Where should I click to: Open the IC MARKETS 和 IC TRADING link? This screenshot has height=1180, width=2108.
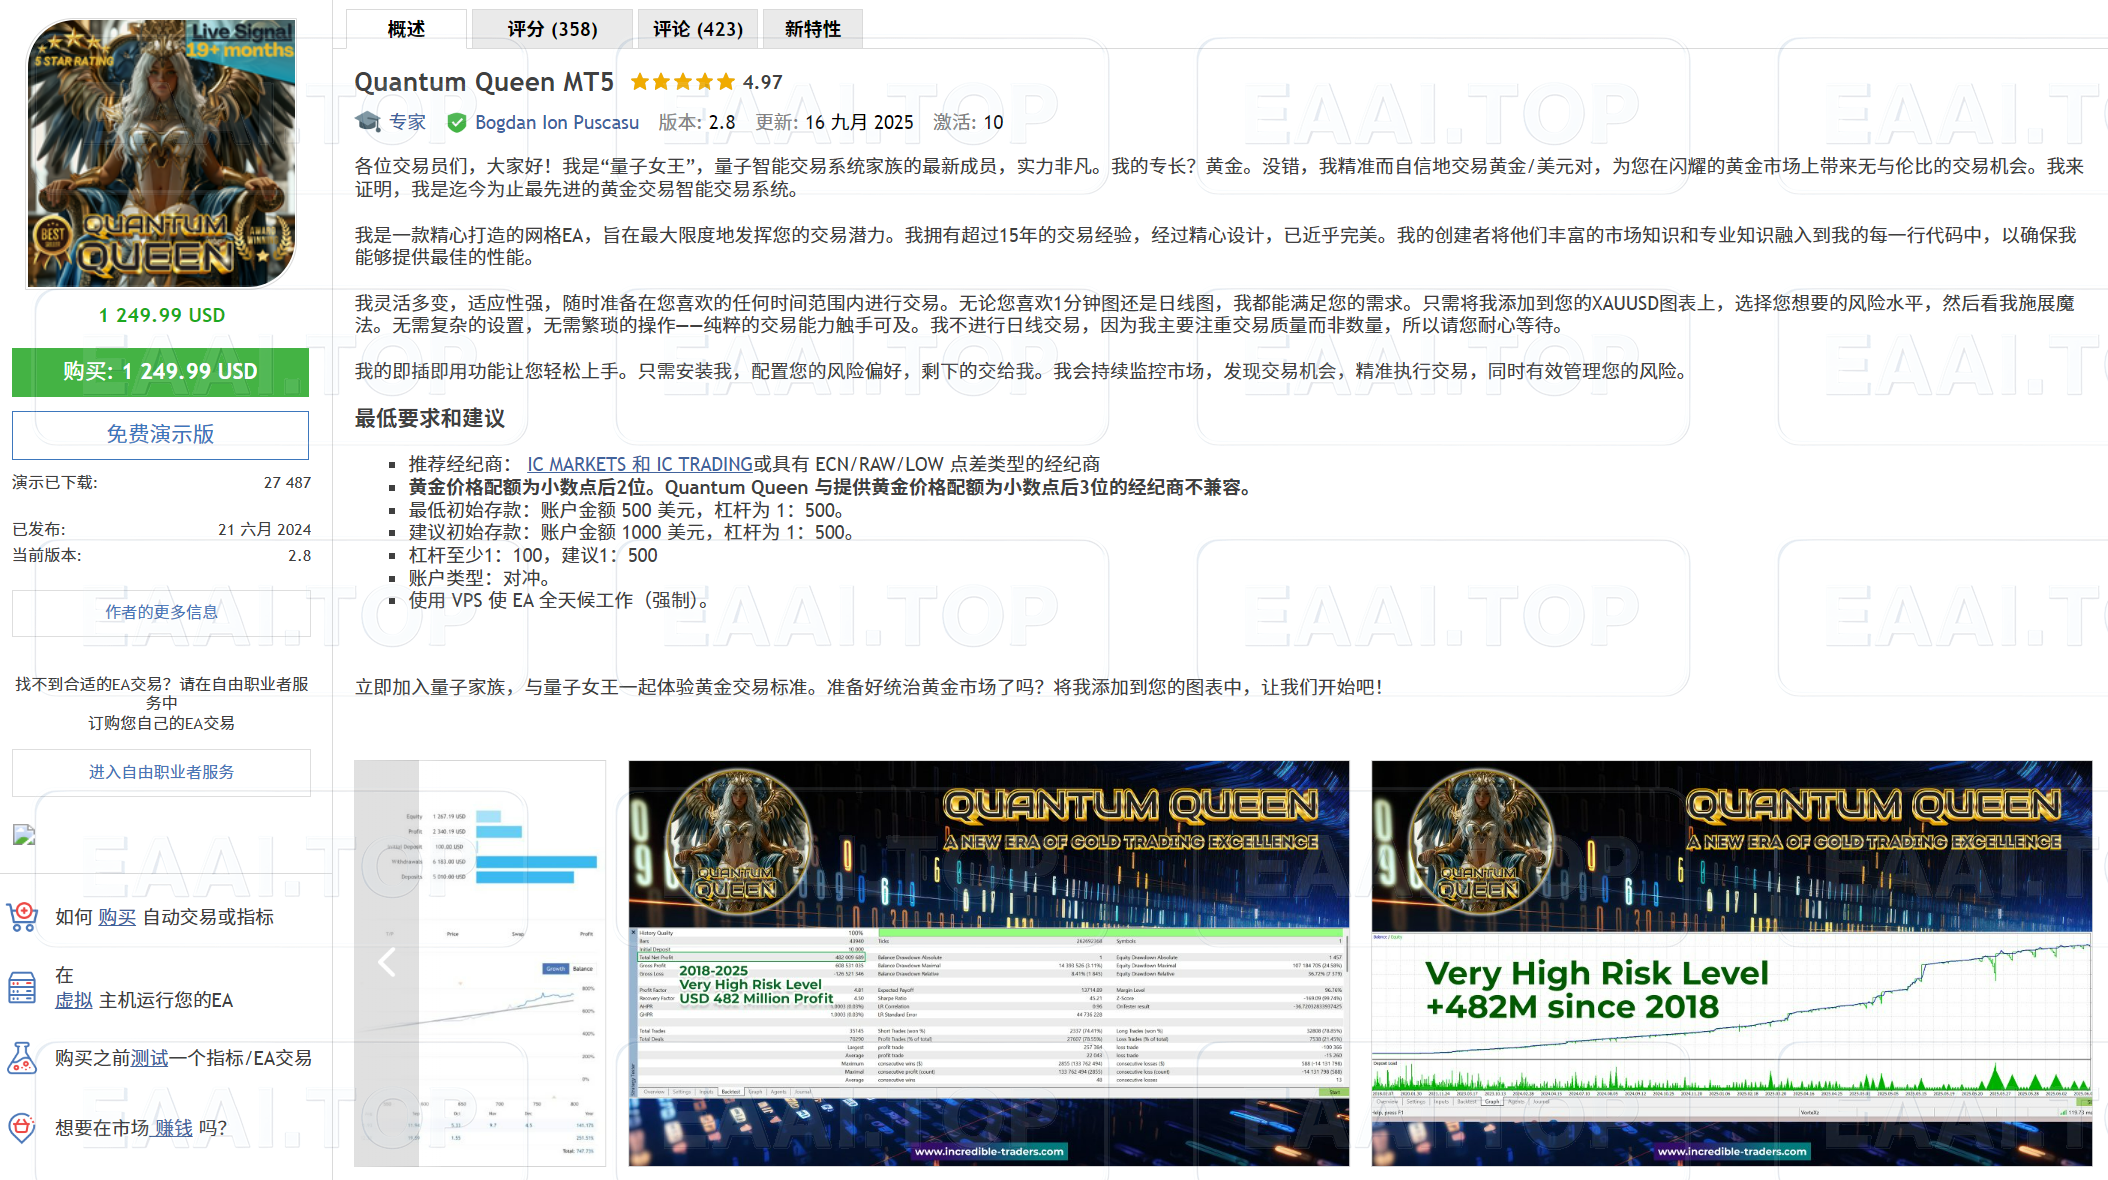pyautogui.click(x=639, y=464)
